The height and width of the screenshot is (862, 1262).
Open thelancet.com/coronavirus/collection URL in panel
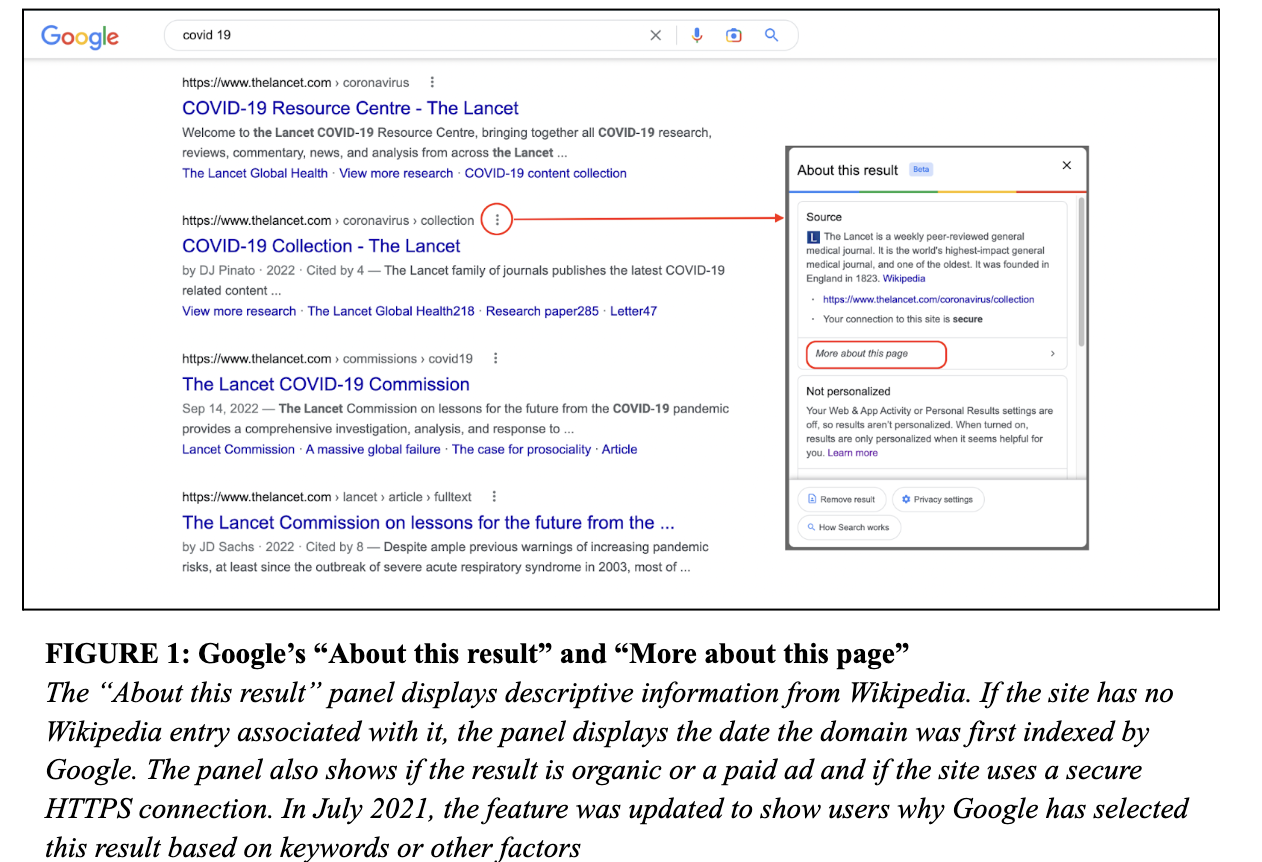(x=928, y=299)
